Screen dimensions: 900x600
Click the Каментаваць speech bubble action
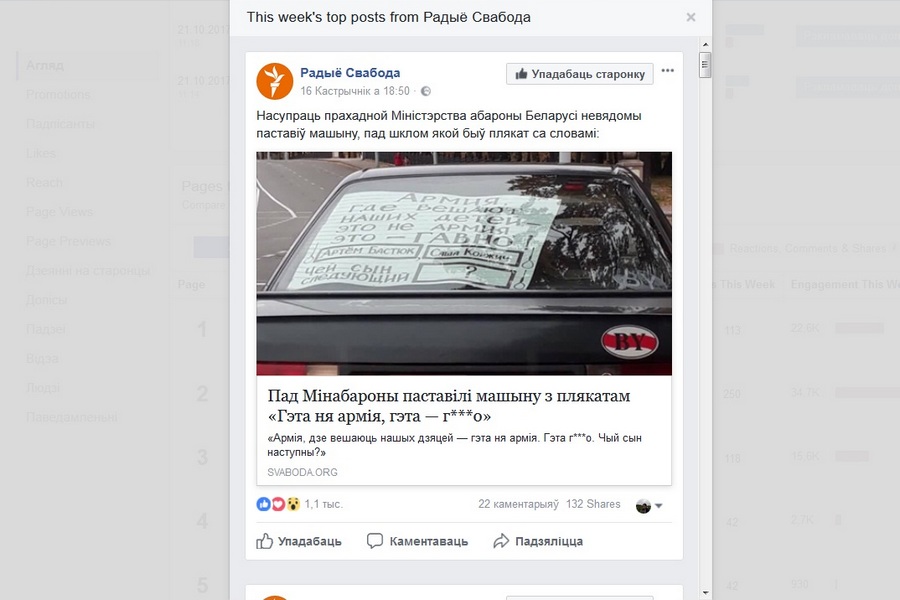click(x=417, y=541)
